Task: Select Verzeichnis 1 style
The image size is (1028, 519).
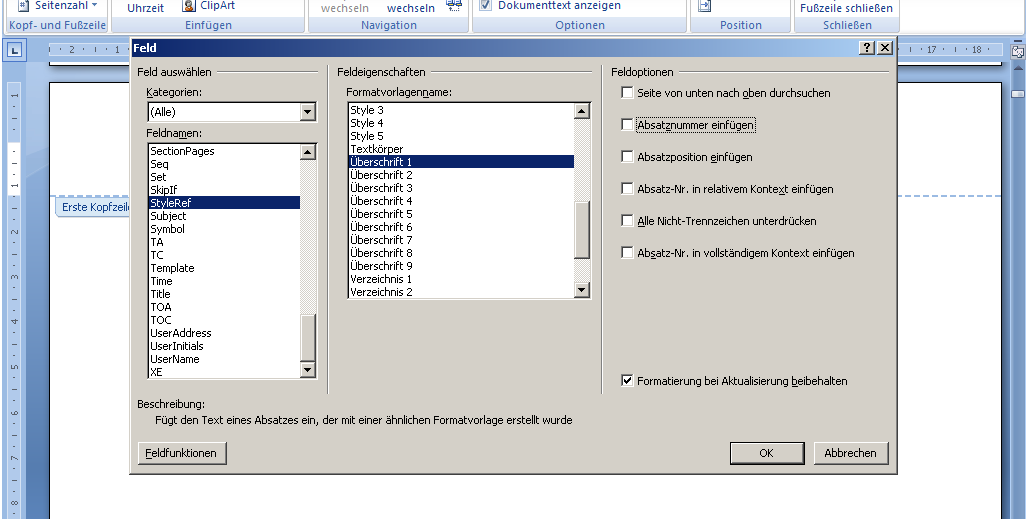Action: pos(462,279)
